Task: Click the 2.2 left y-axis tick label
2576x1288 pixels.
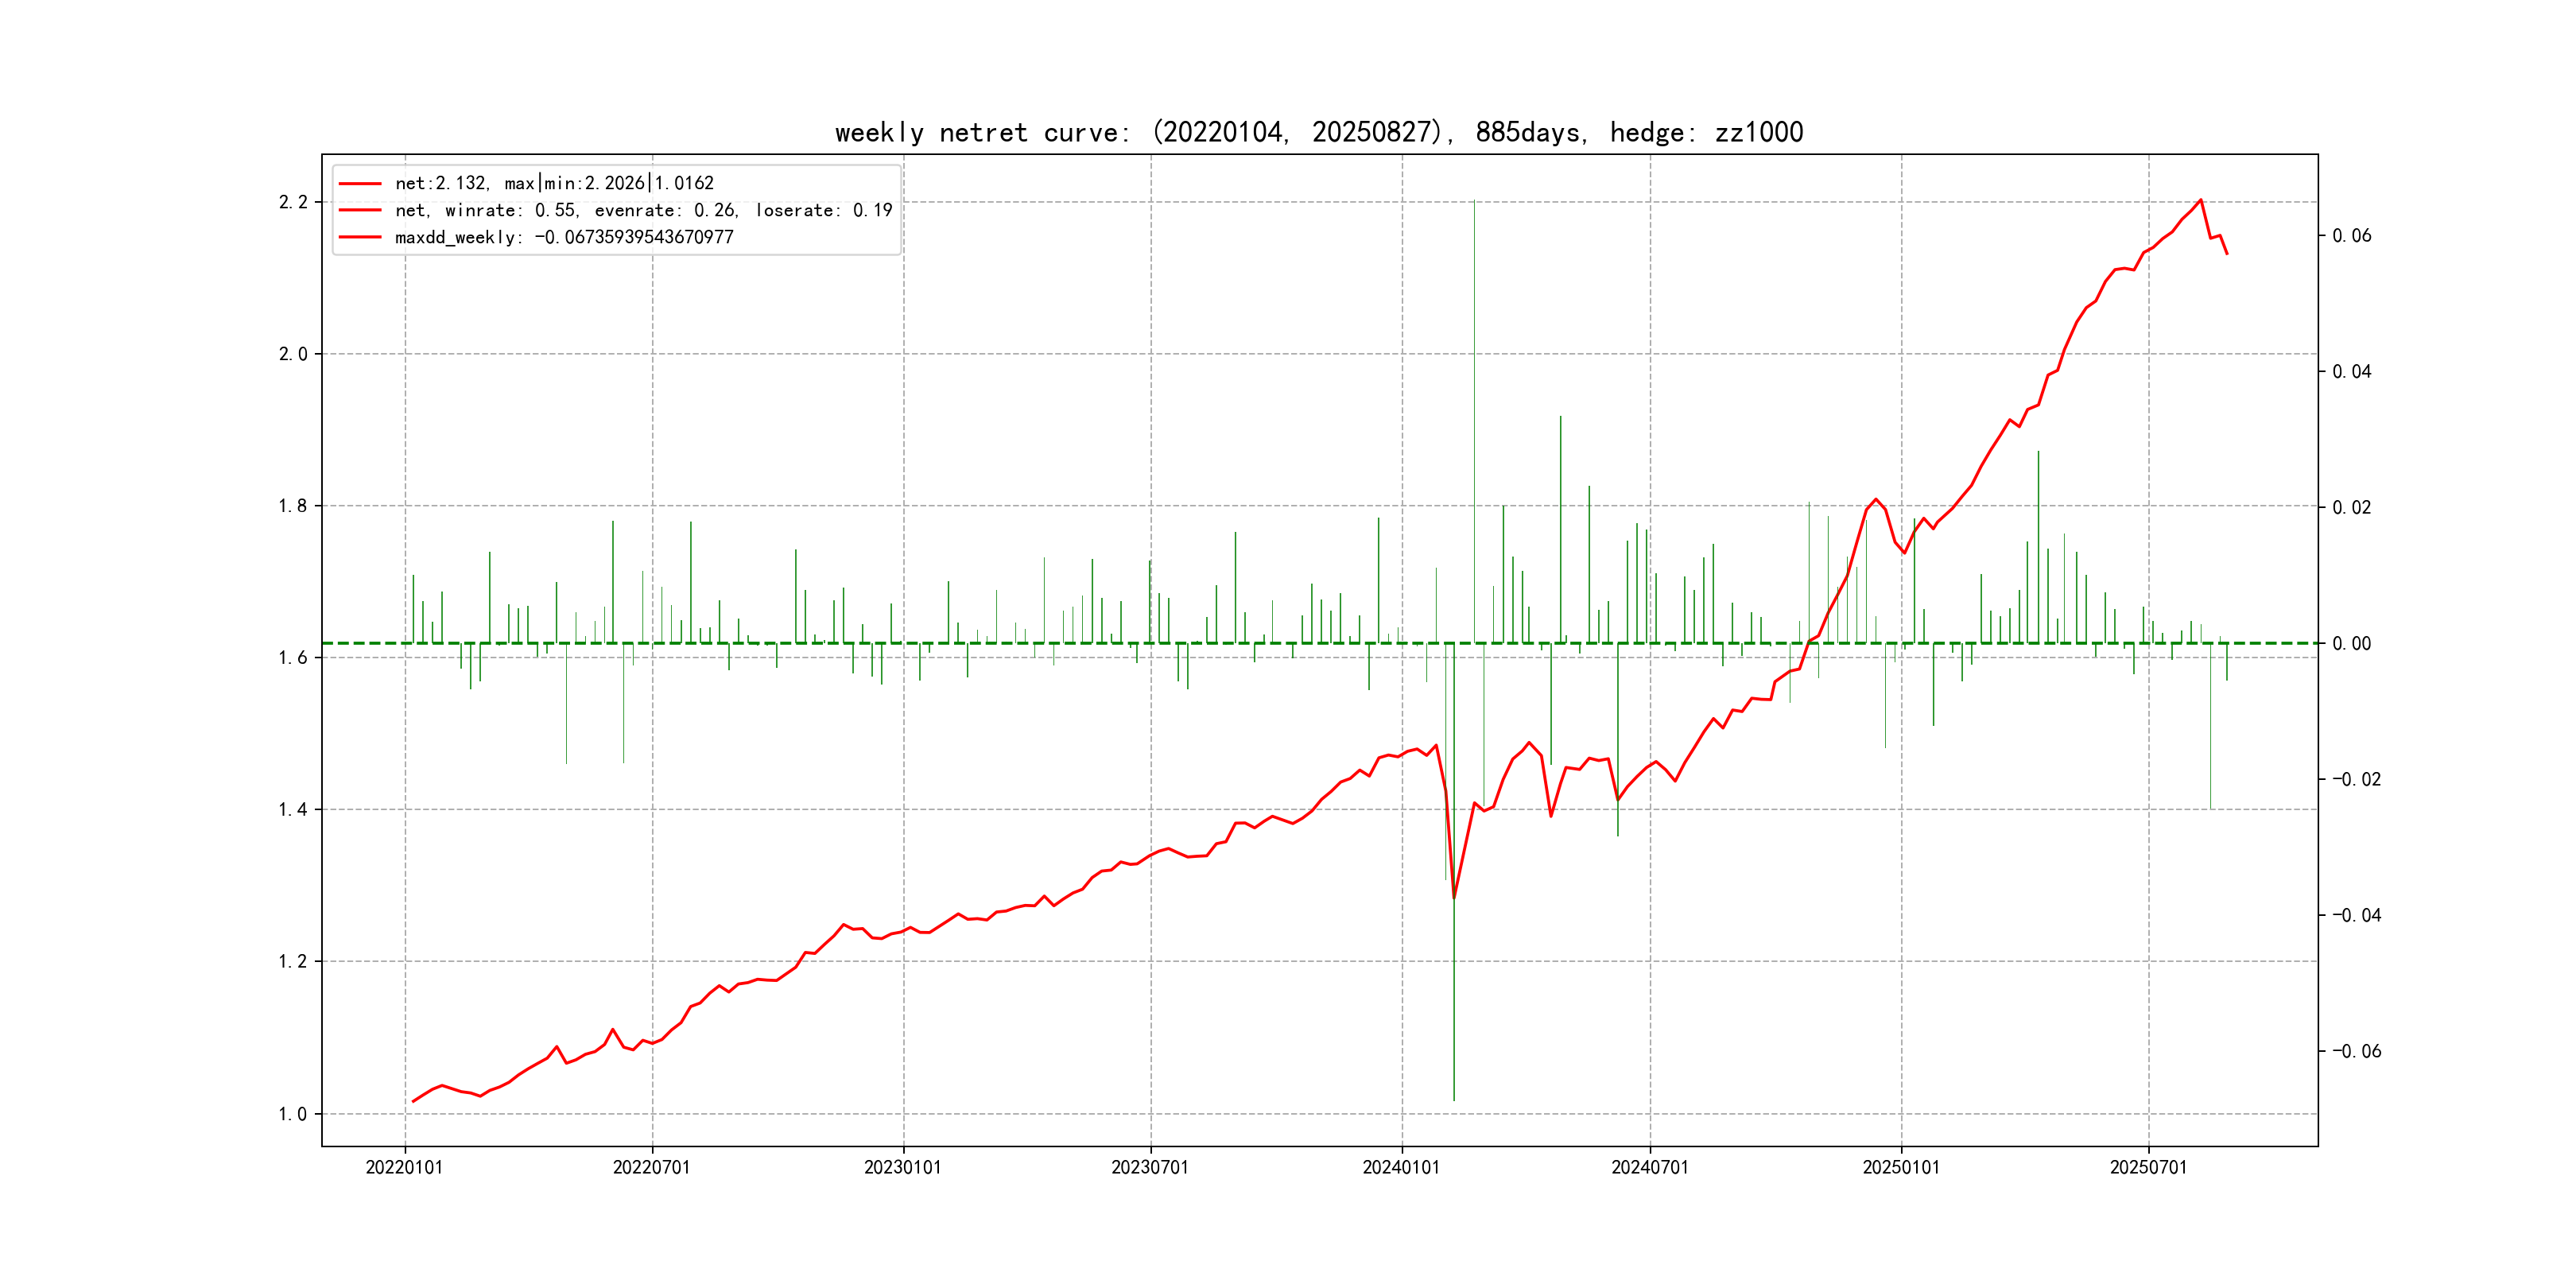Action: point(293,202)
